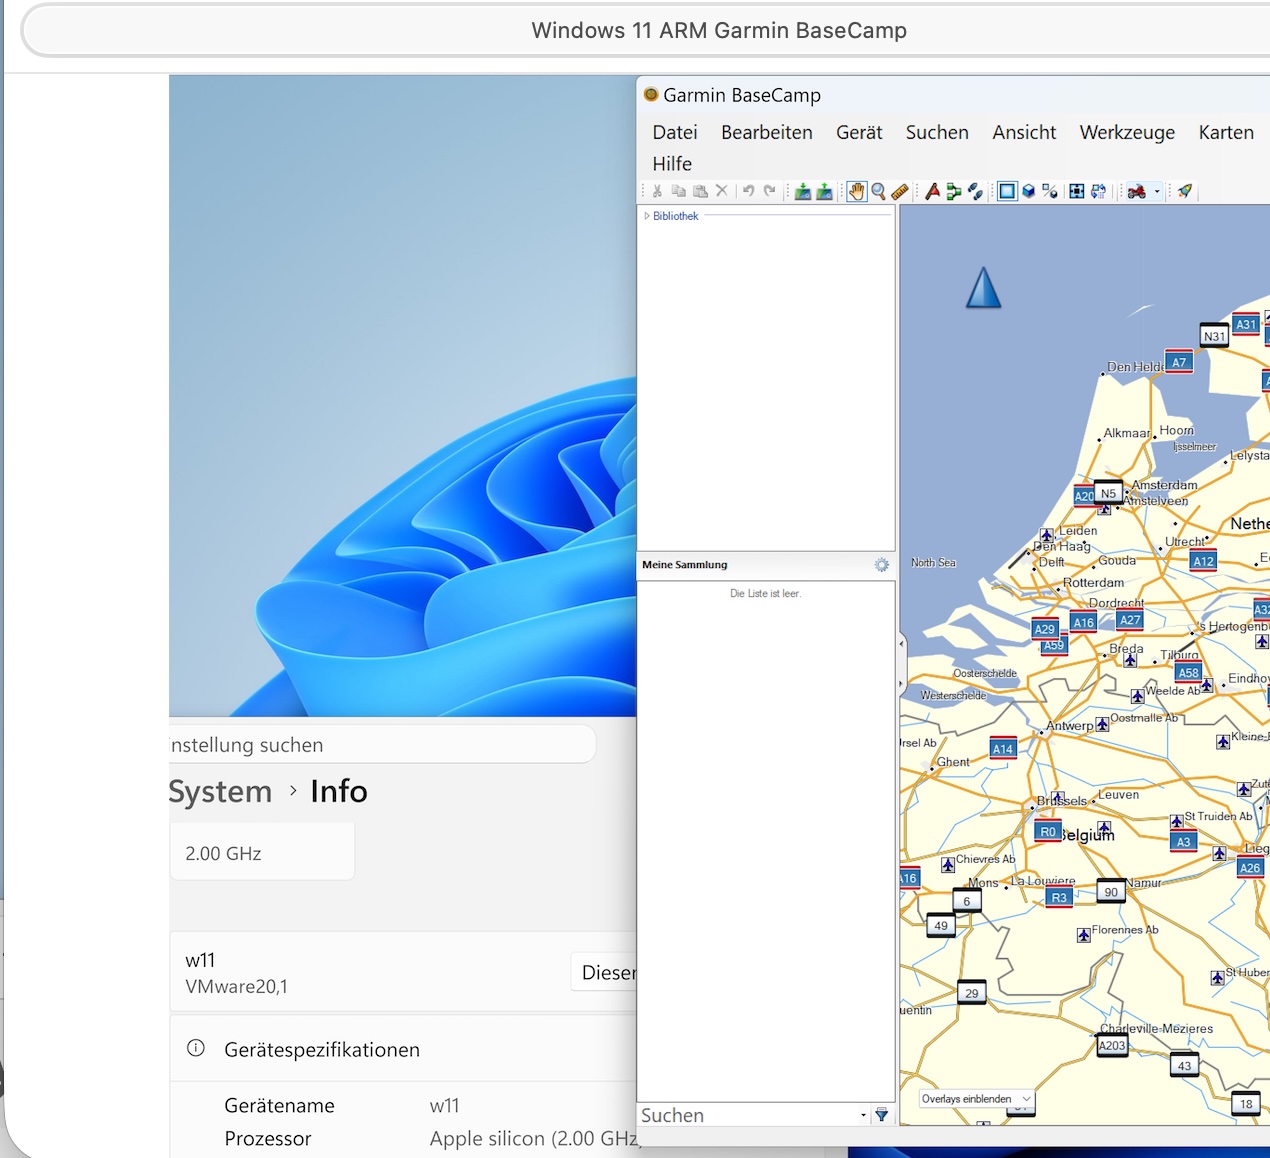The height and width of the screenshot is (1158, 1270).
Task: Click the Cut scissors icon in toolbar
Action: pyautogui.click(x=657, y=191)
